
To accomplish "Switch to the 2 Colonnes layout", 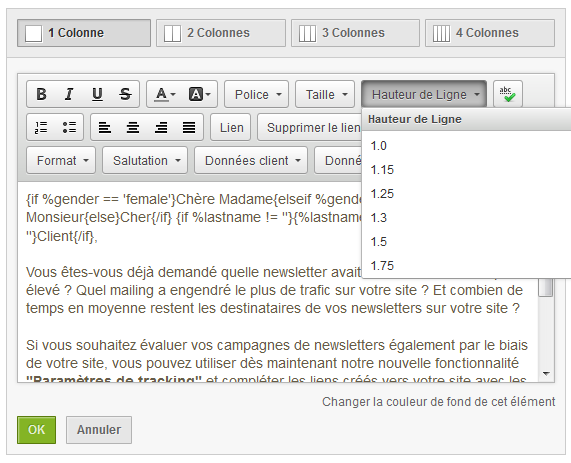I will (x=221, y=33).
